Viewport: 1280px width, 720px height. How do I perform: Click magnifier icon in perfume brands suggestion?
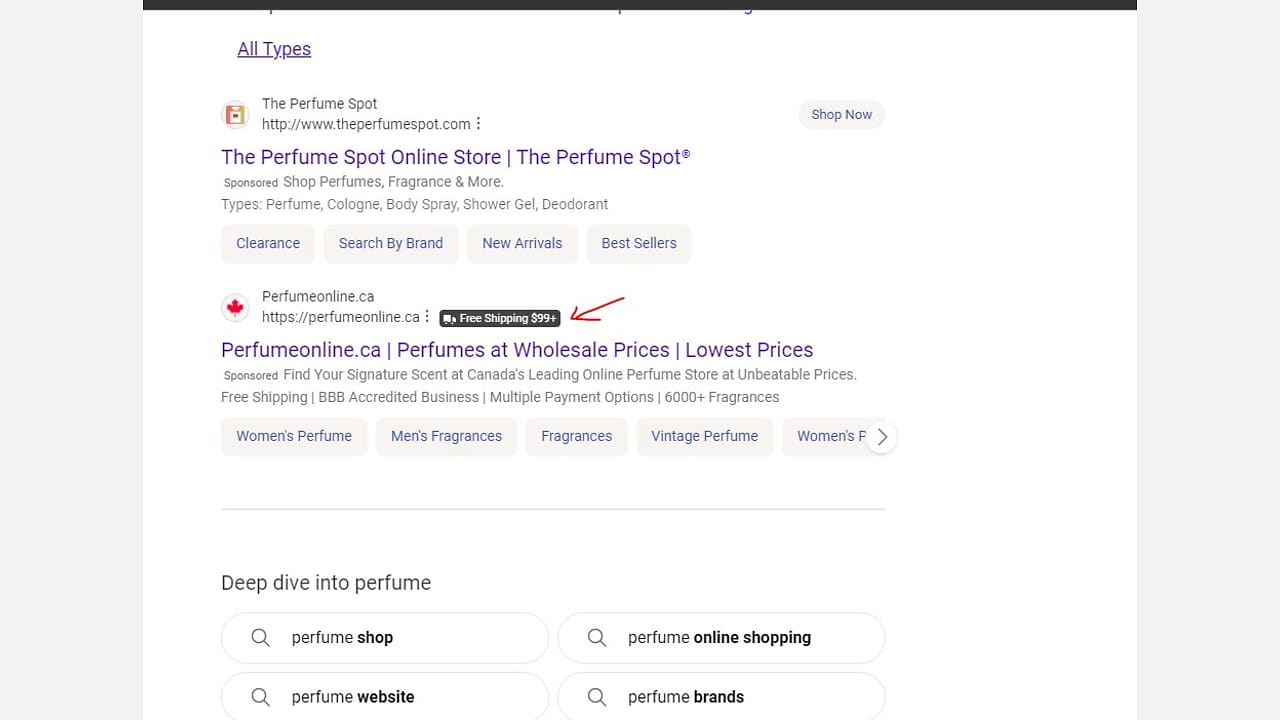point(597,697)
